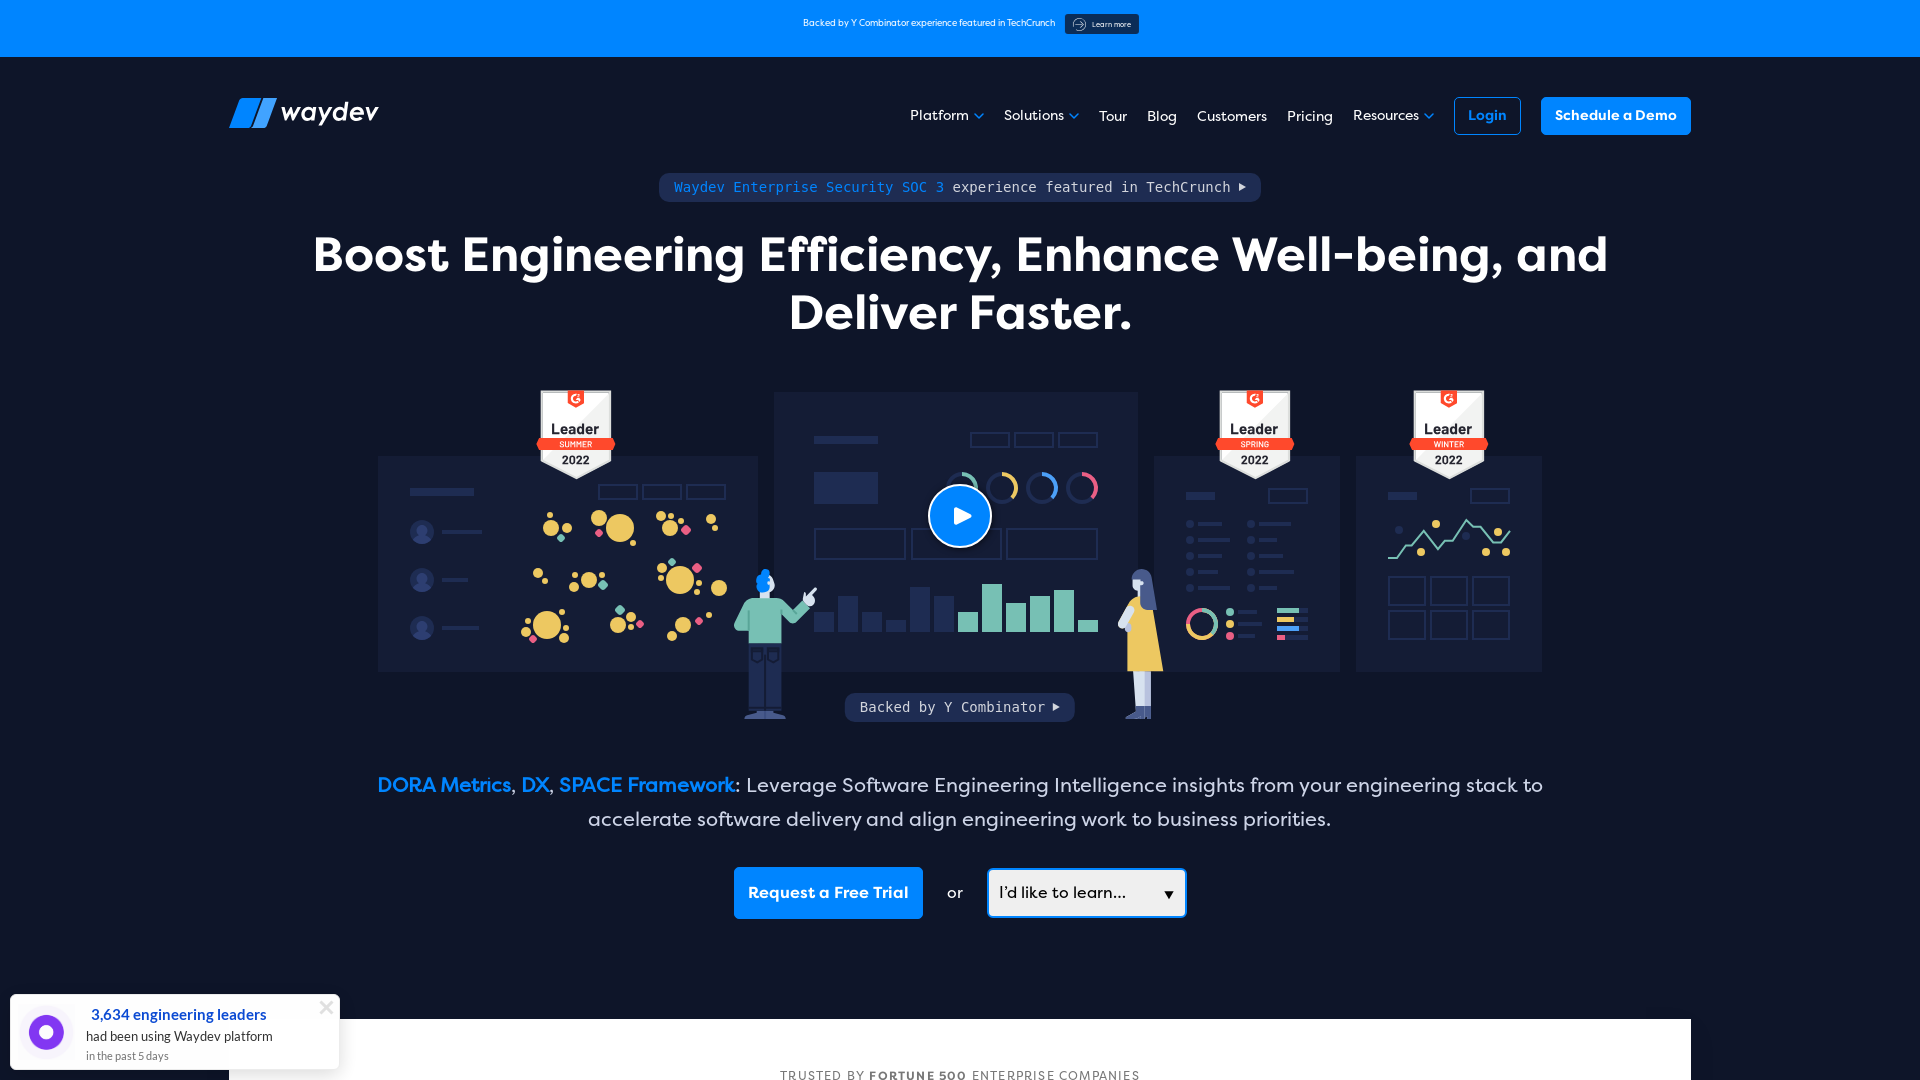
Task: Expand the Resources dropdown menu
Action: (1394, 115)
